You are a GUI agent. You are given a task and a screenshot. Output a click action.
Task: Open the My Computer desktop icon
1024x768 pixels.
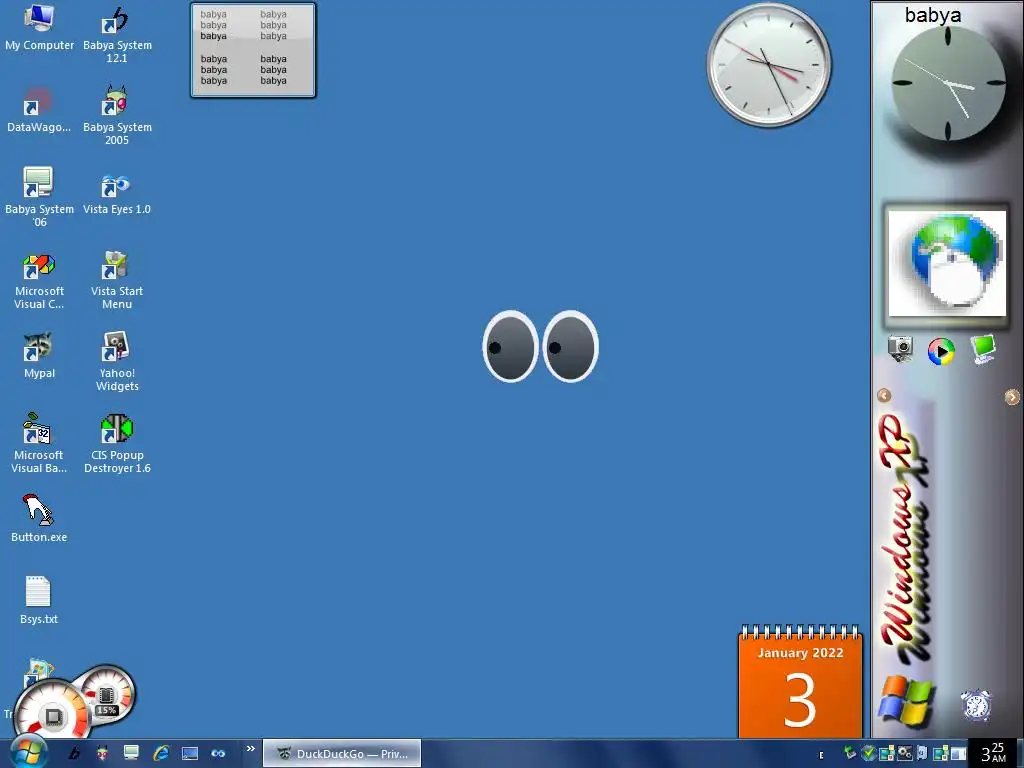coord(39,27)
